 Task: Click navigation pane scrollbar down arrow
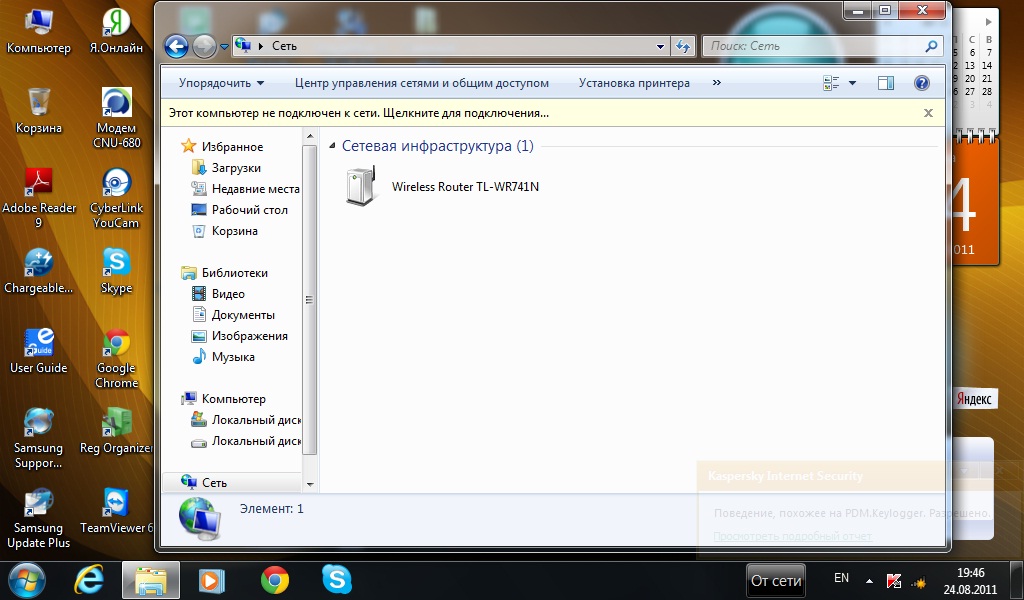point(310,484)
